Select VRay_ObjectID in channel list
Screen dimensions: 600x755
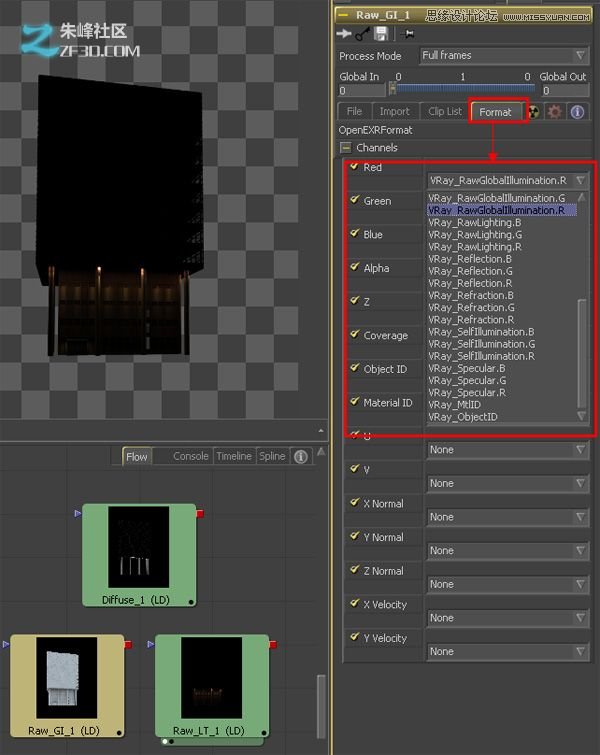(463, 417)
